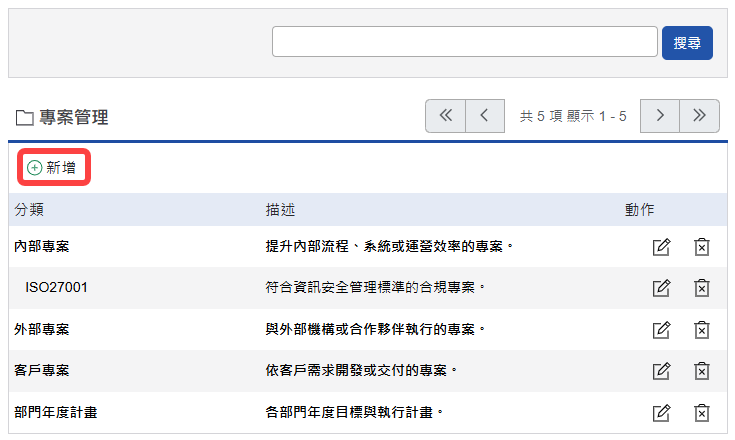
Task: Open edit for 外部專案 row
Action: pos(661,329)
